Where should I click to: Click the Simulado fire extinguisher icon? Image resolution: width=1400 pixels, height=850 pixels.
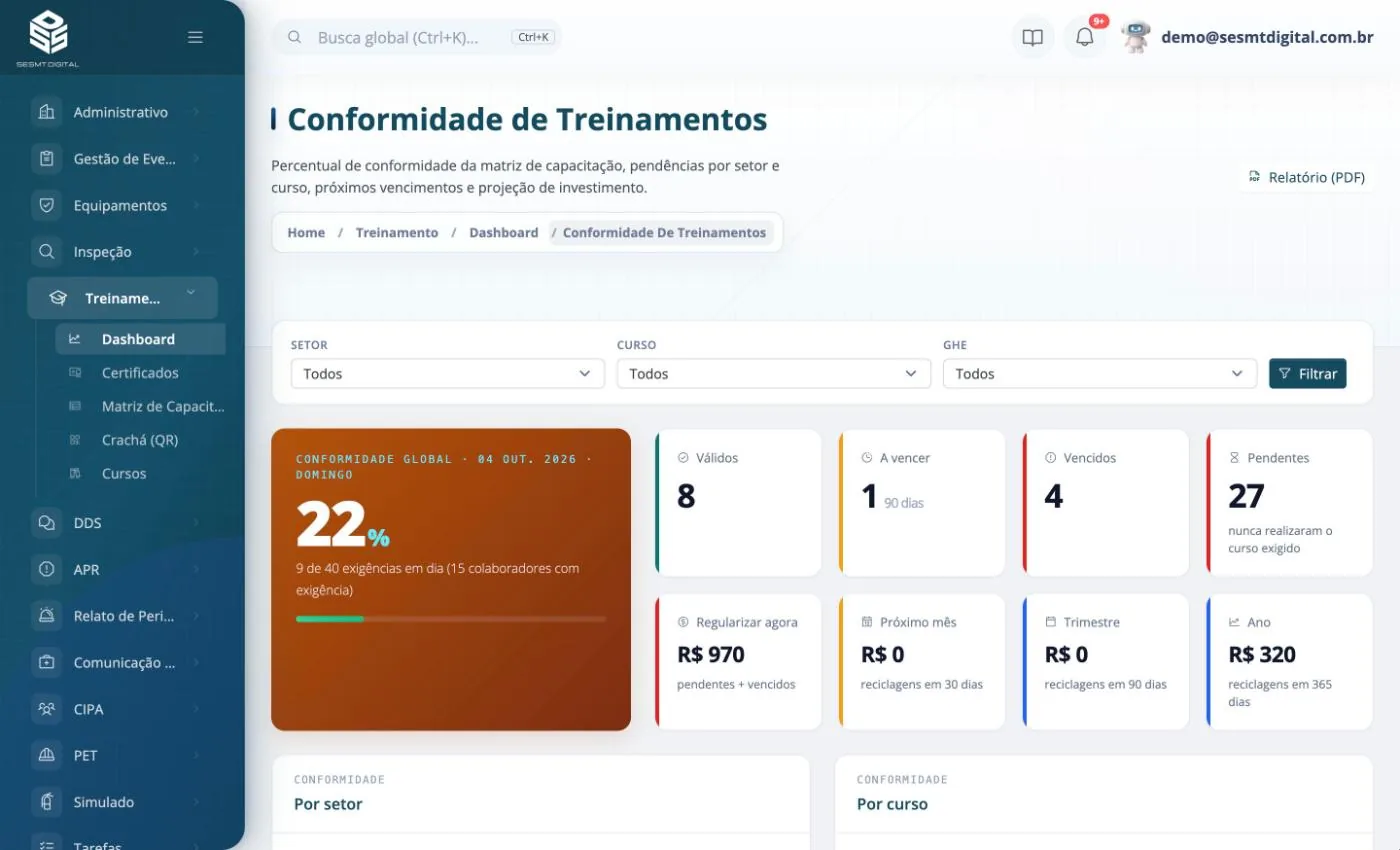click(x=46, y=802)
